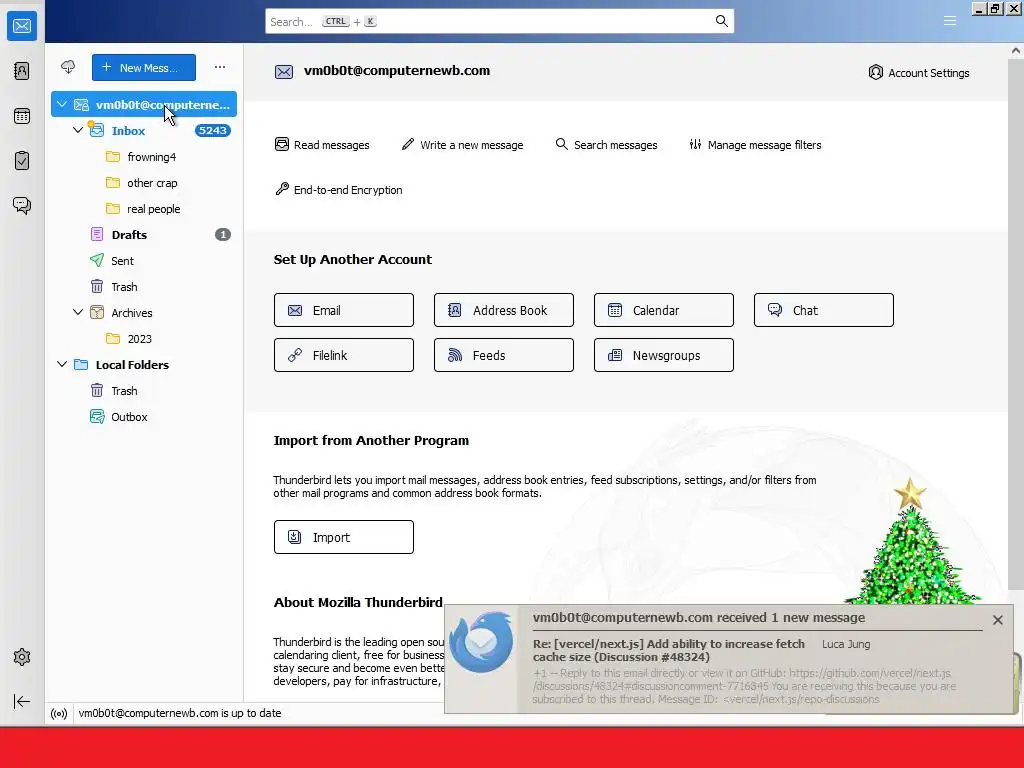The width and height of the screenshot is (1024, 768).
Task: Set up Filelink
Action: 344,355
